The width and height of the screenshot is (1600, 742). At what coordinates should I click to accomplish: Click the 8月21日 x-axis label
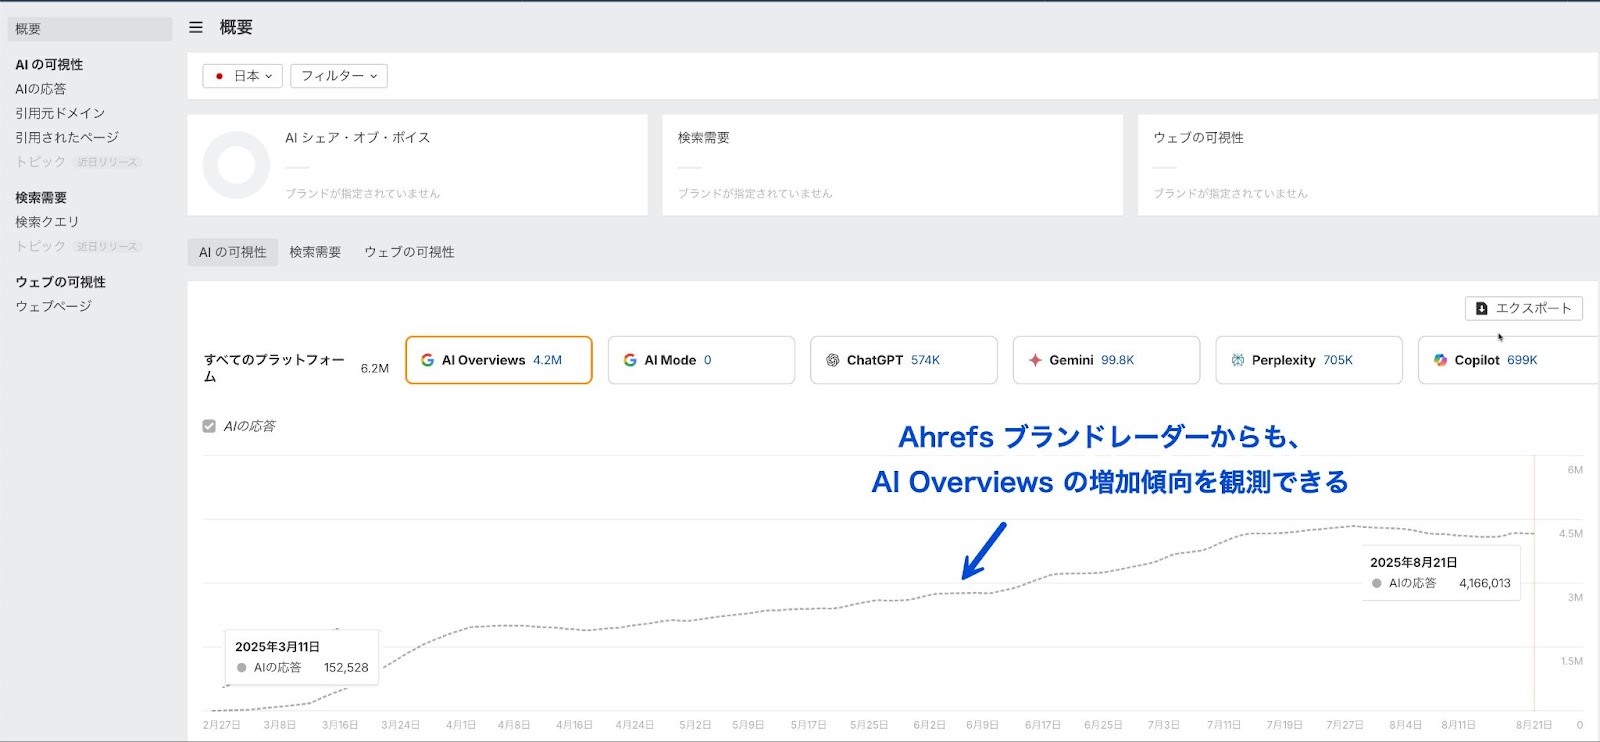coord(1534,725)
